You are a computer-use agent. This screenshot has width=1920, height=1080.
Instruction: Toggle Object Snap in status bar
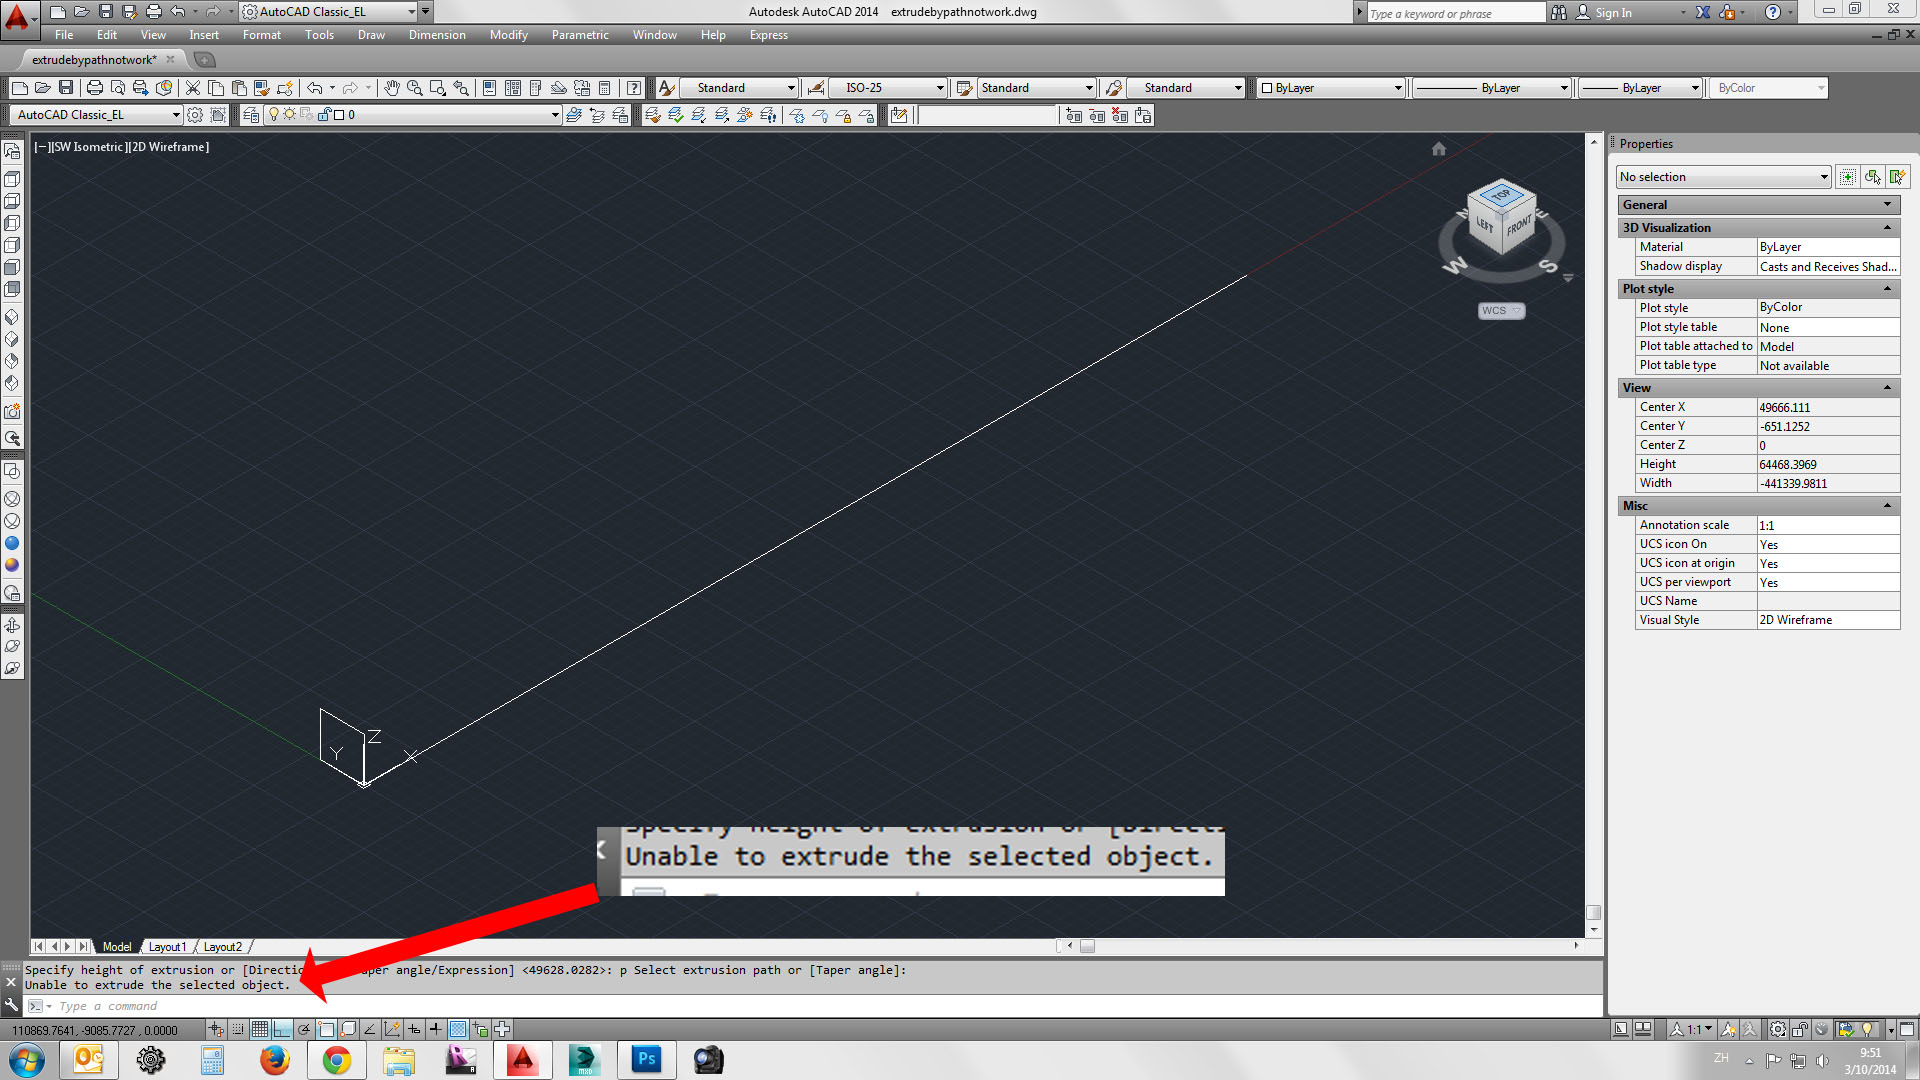pos(326,1029)
